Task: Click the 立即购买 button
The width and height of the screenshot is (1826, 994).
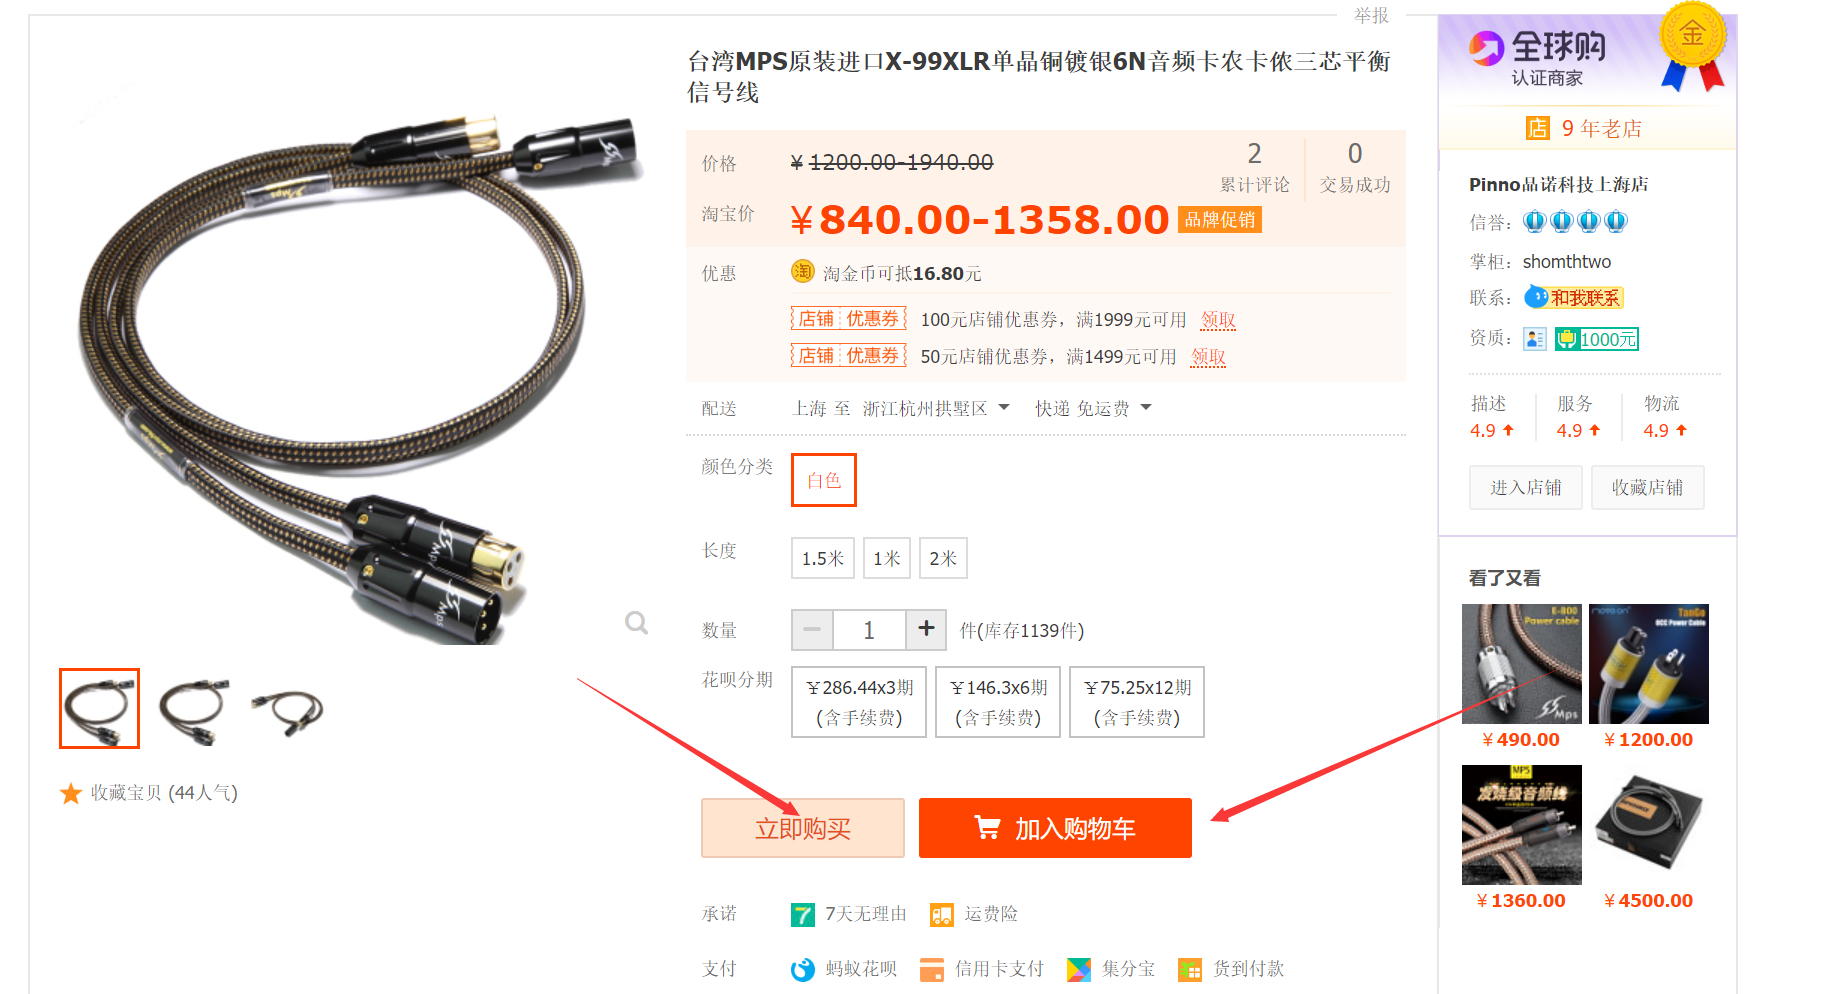Action: 803,828
